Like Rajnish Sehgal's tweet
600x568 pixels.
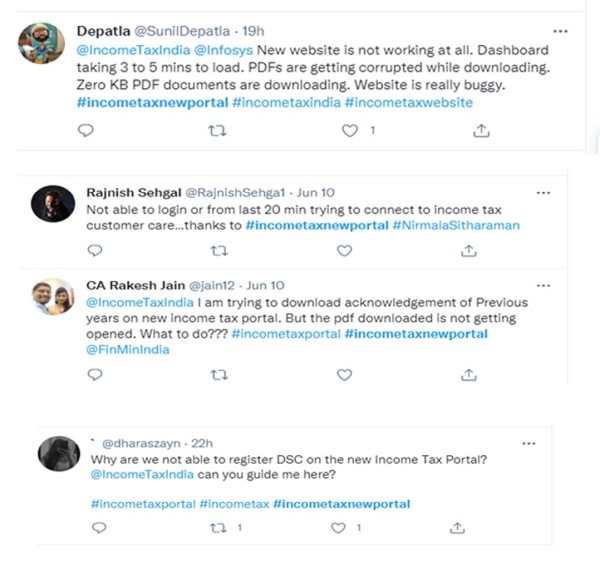tap(345, 250)
